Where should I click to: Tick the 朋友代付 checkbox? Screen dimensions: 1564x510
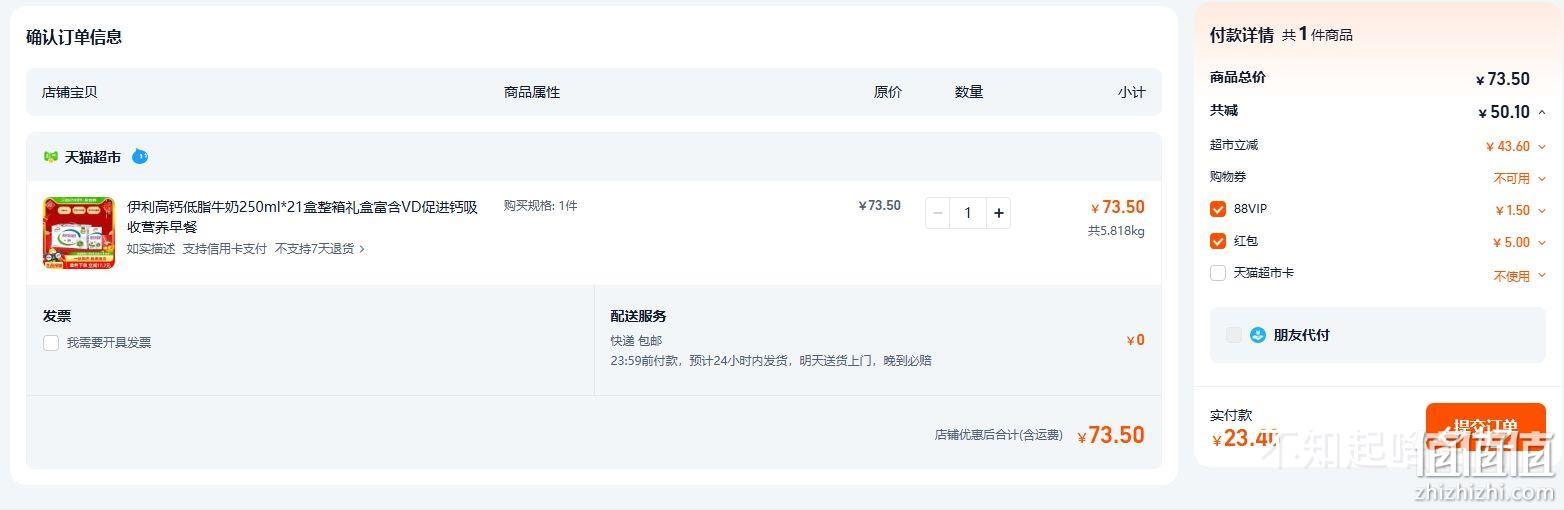[1234, 335]
